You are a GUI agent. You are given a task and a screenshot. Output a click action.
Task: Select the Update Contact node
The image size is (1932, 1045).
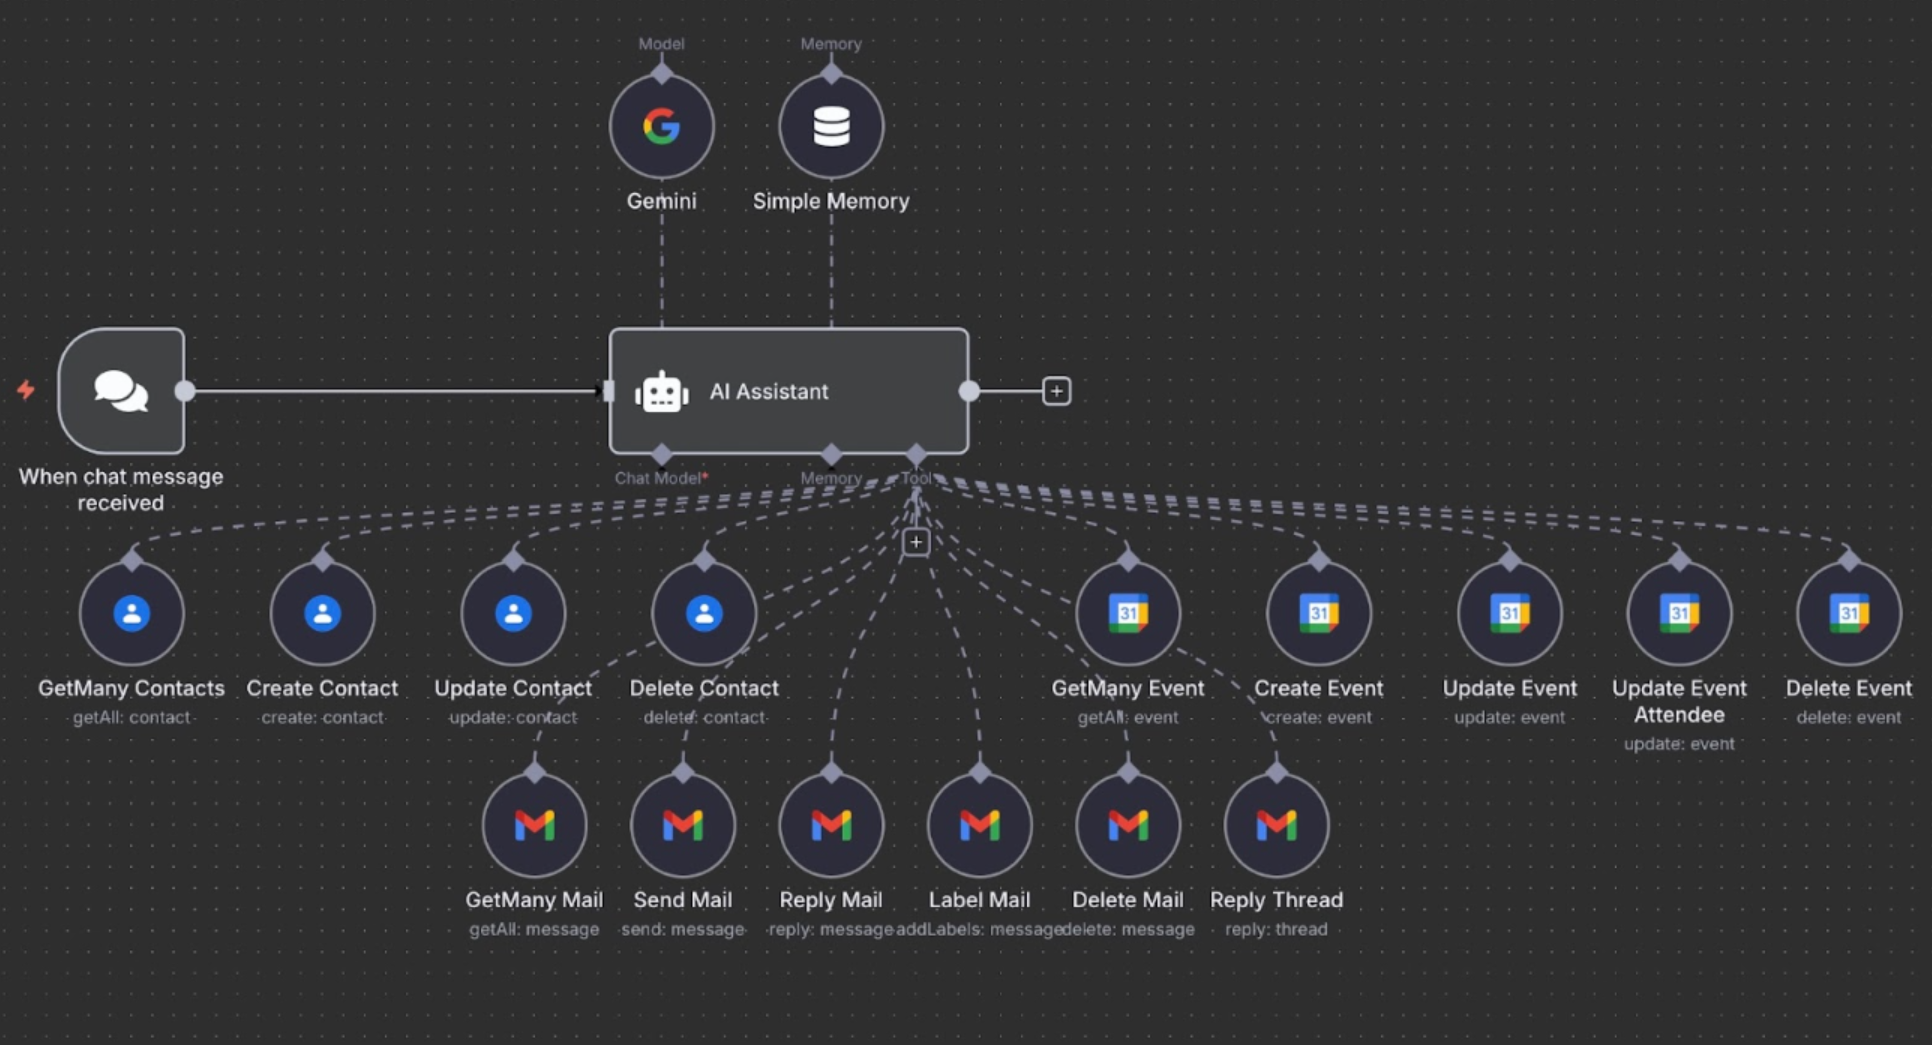[512, 613]
